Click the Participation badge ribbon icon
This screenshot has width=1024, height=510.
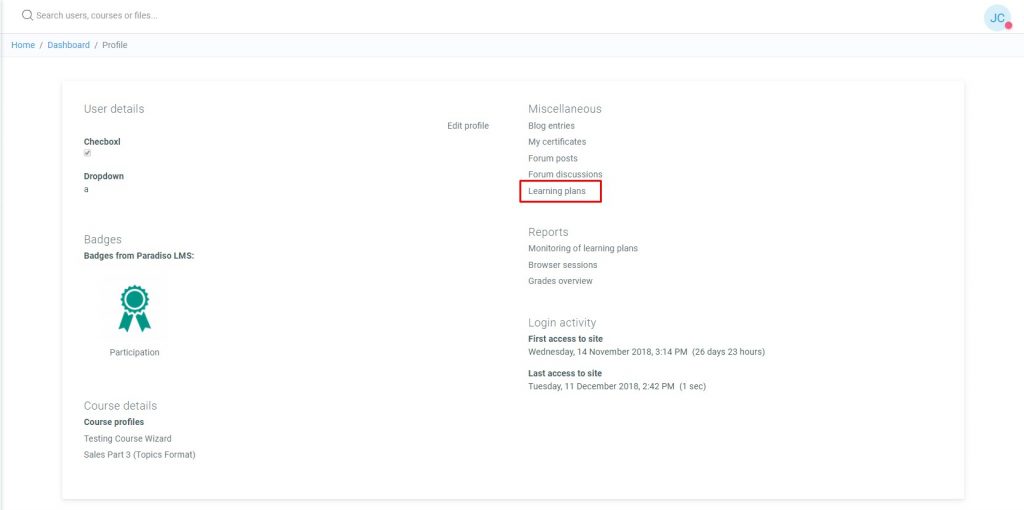pos(134,308)
